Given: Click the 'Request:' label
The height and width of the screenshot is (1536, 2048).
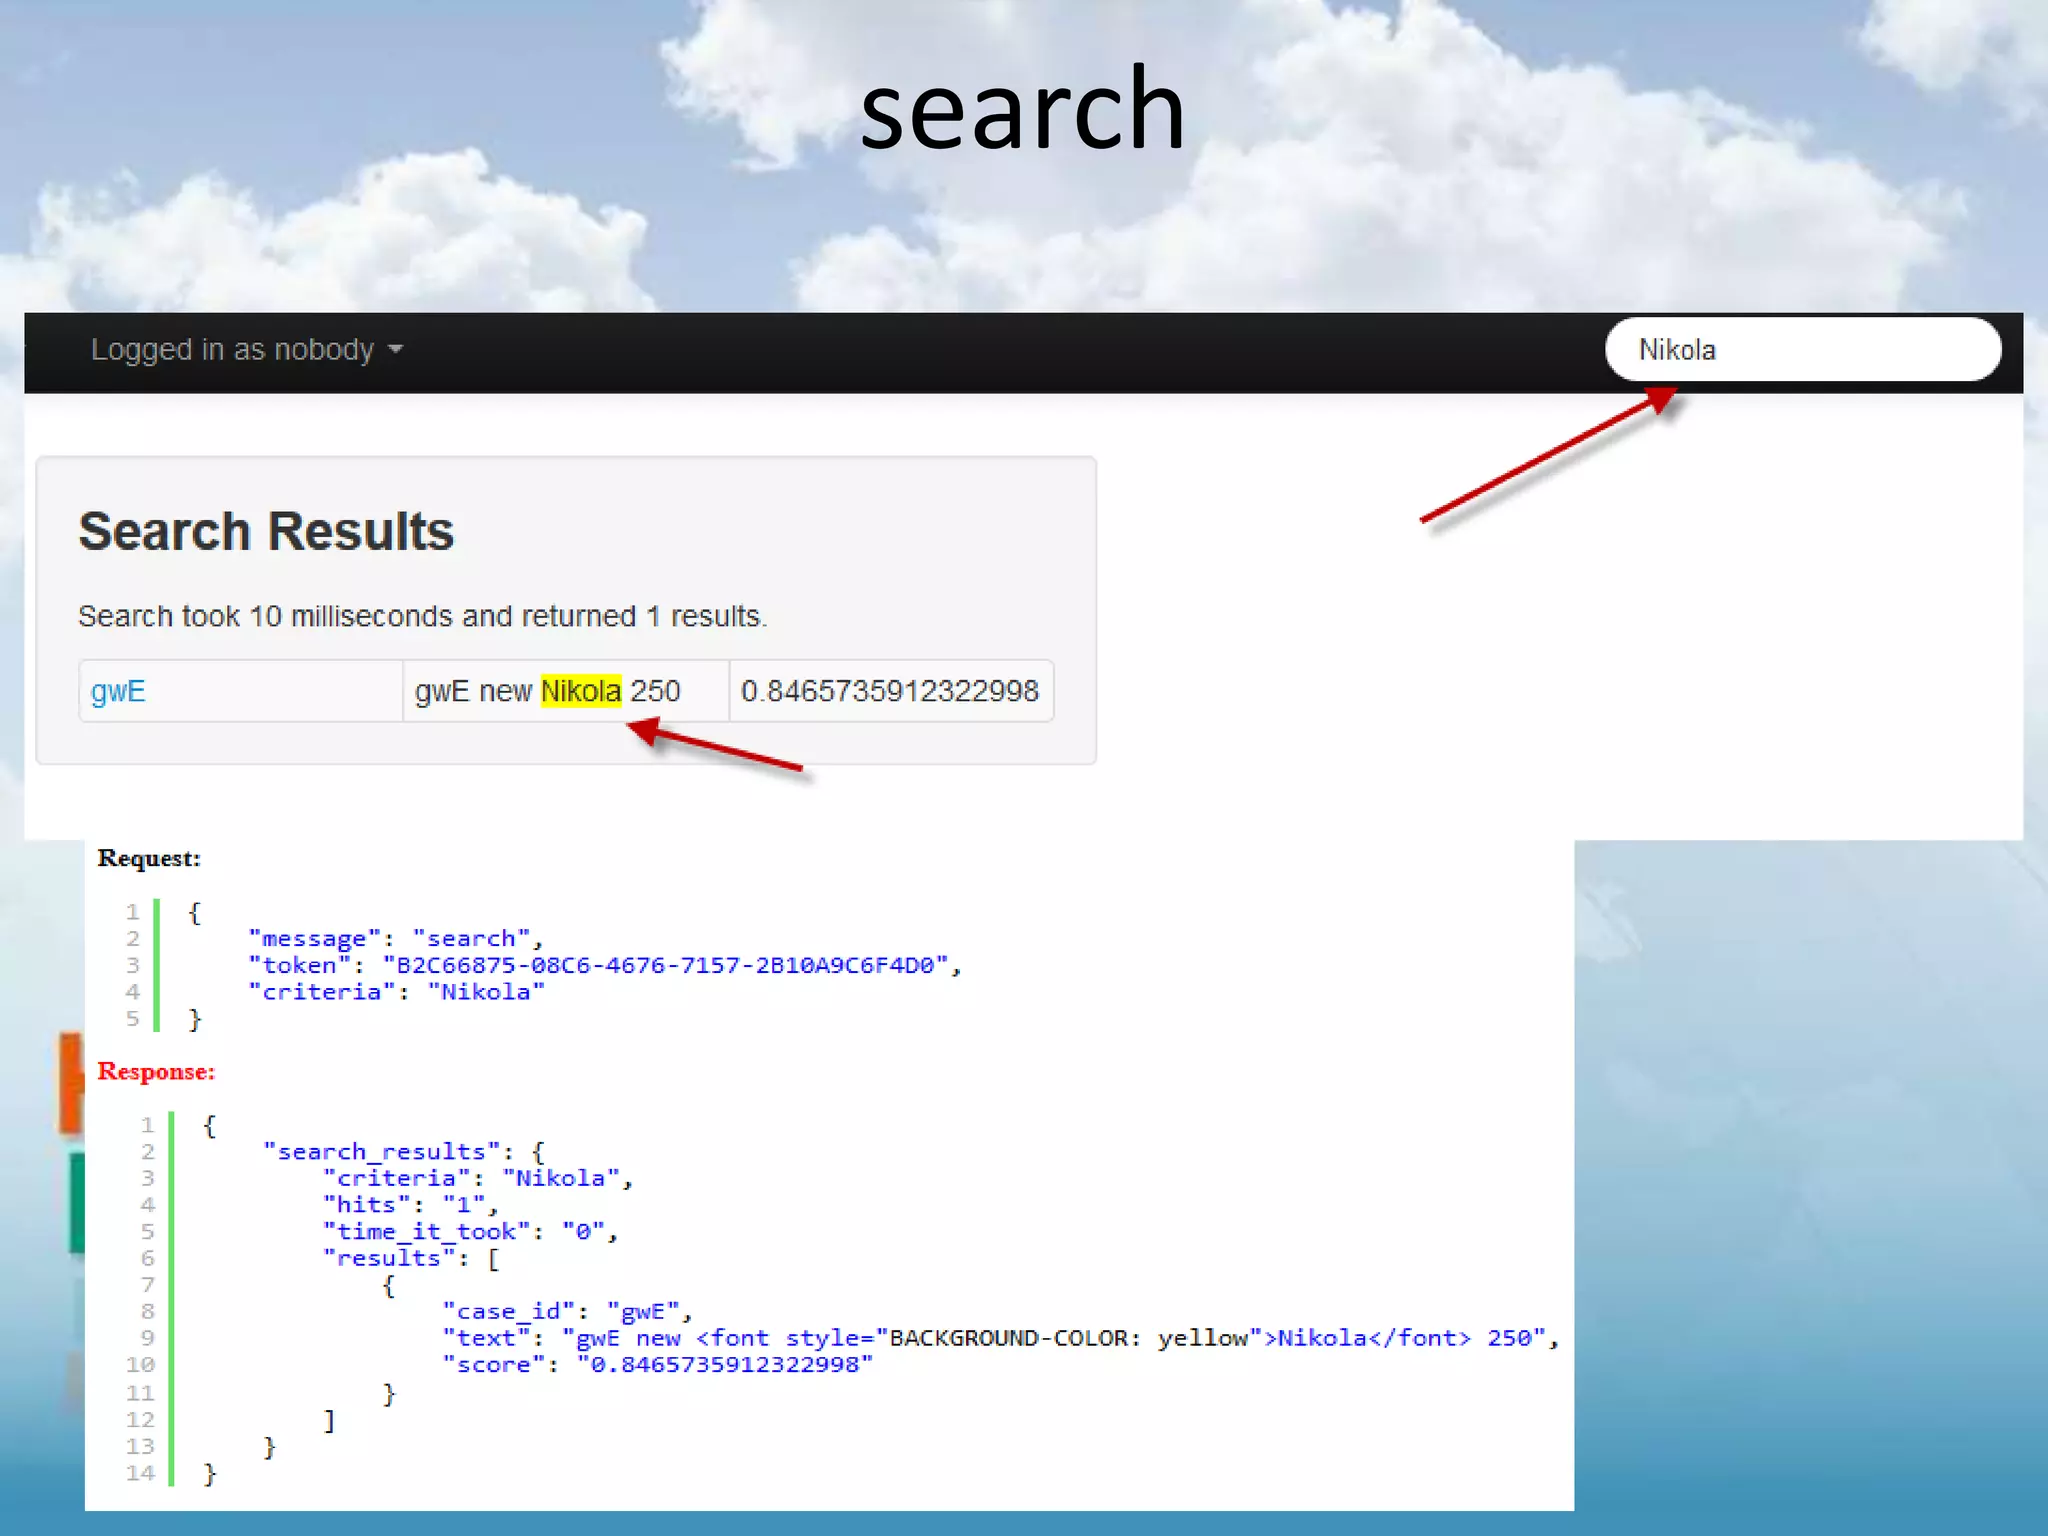Looking at the screenshot, I should pyautogui.click(x=149, y=858).
